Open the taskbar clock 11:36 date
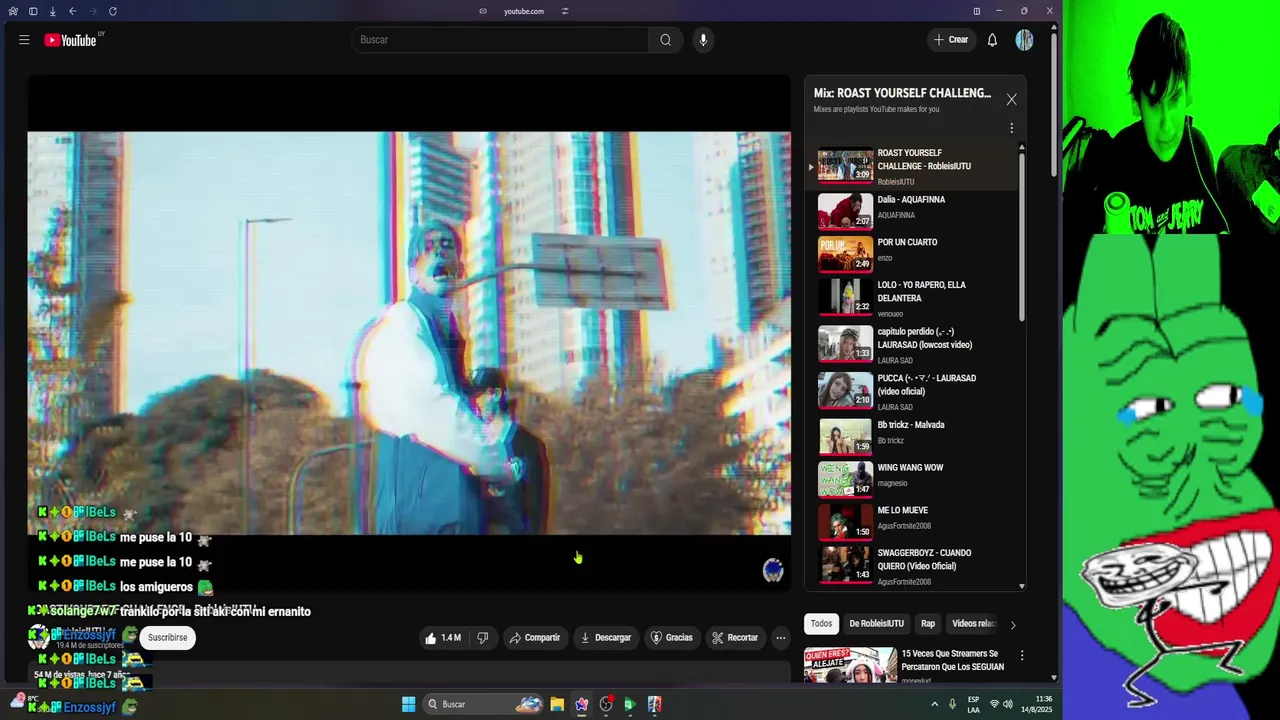Image resolution: width=1280 pixels, height=720 pixels. click(x=1036, y=704)
